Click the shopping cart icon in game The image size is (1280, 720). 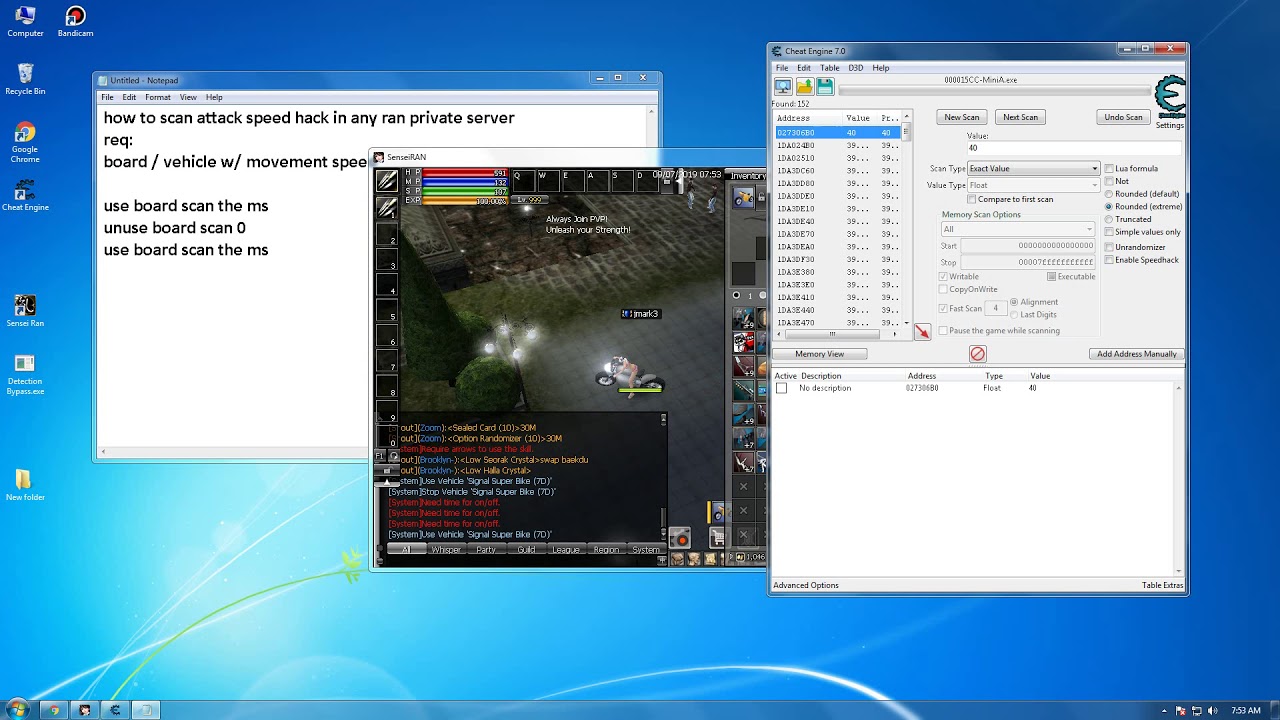coord(717,538)
